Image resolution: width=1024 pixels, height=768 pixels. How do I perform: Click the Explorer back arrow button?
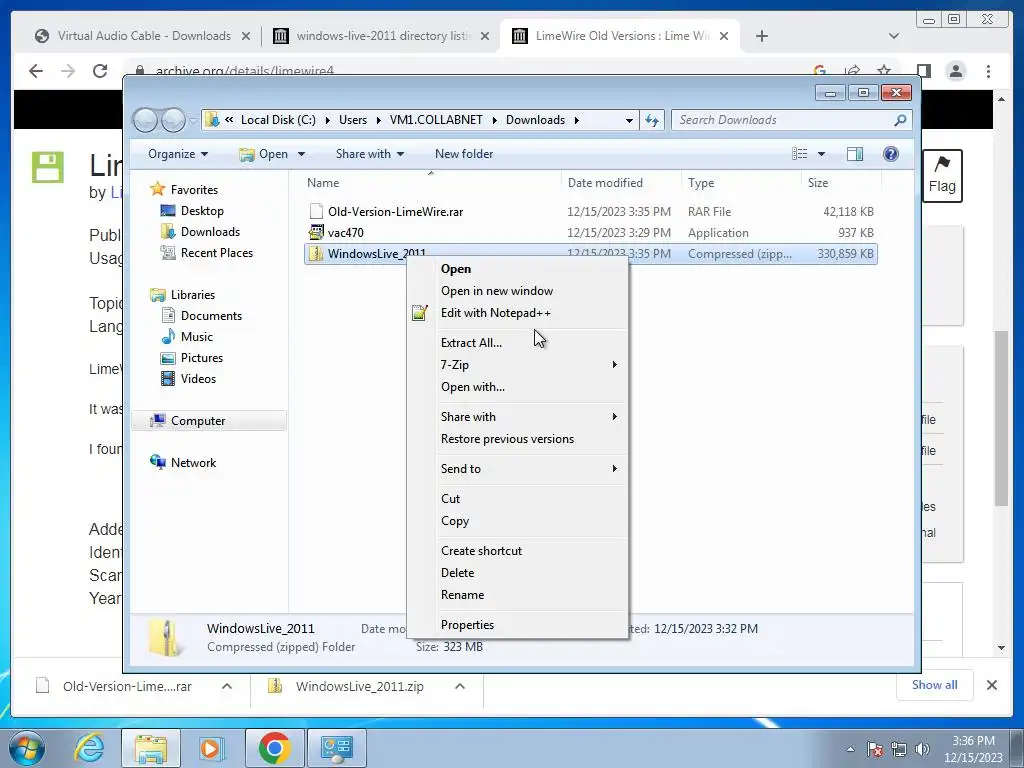pyautogui.click(x=145, y=120)
